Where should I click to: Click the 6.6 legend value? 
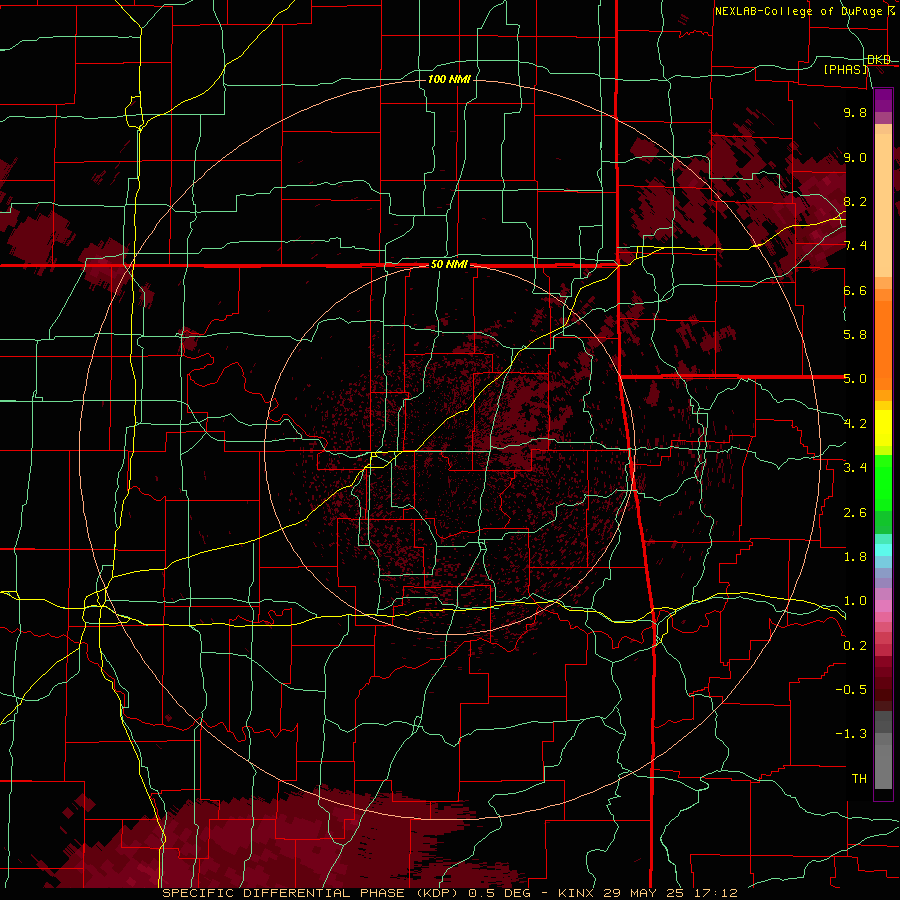pos(855,290)
